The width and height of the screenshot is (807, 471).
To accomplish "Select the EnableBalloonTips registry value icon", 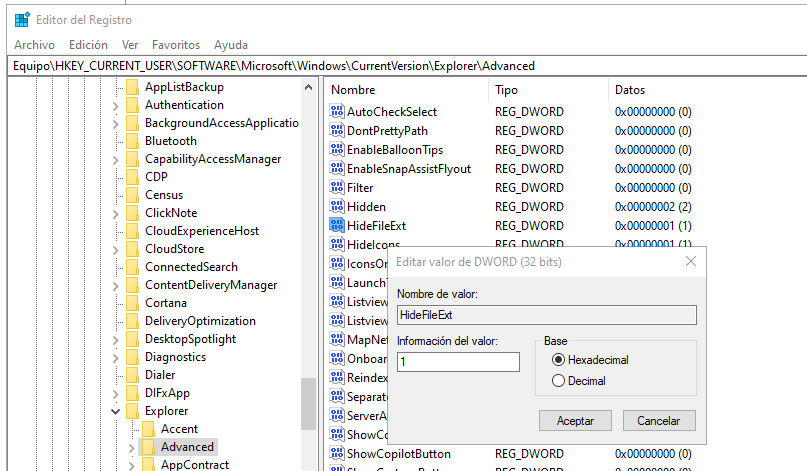I will point(337,150).
